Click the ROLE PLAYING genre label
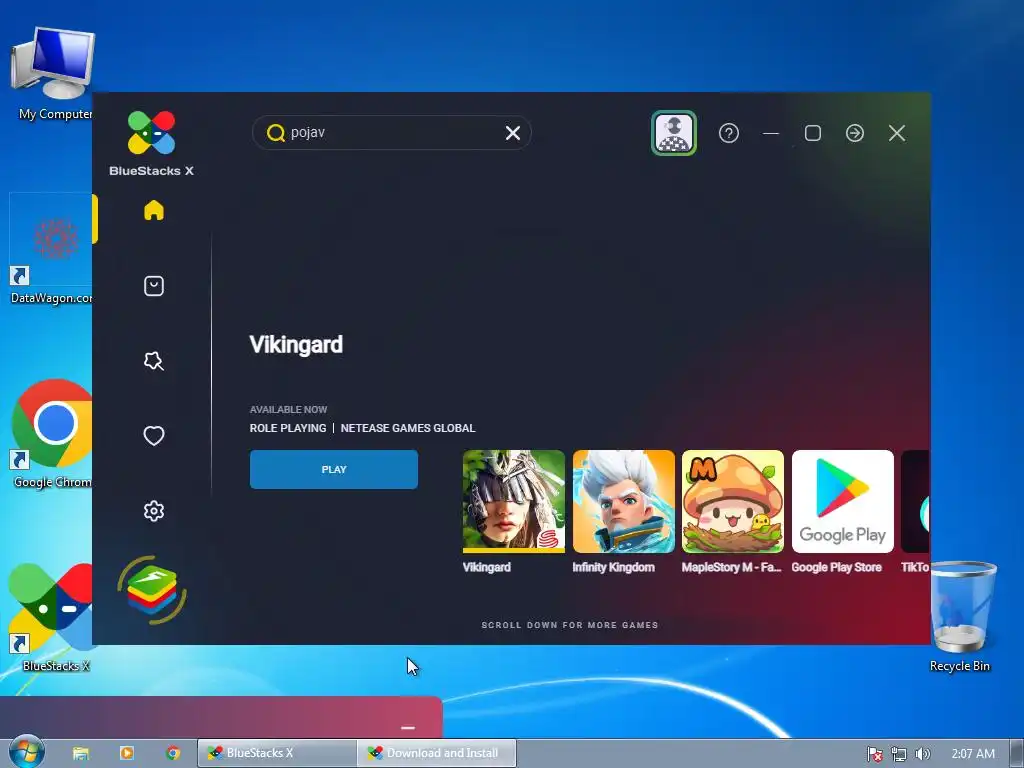This screenshot has height=768, width=1024. (288, 428)
